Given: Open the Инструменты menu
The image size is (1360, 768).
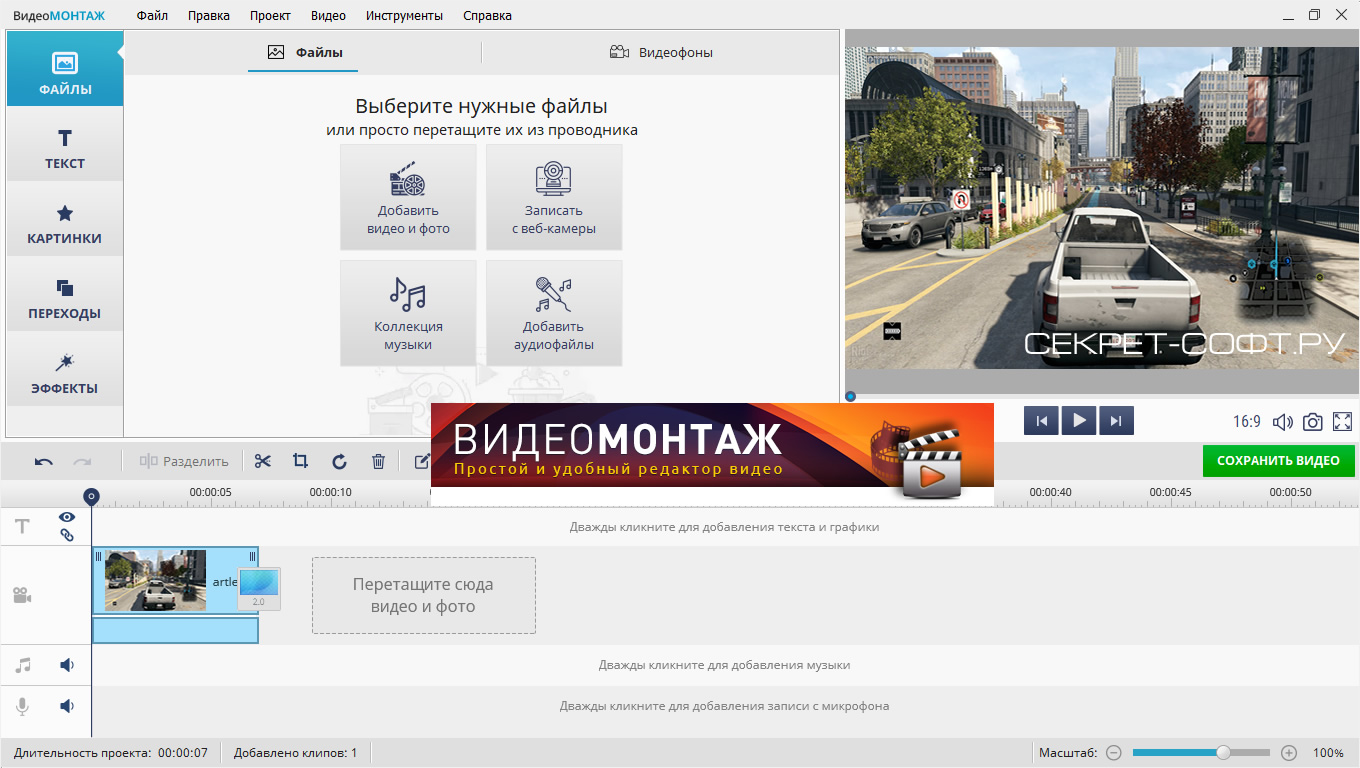Looking at the screenshot, I should tap(404, 15).
